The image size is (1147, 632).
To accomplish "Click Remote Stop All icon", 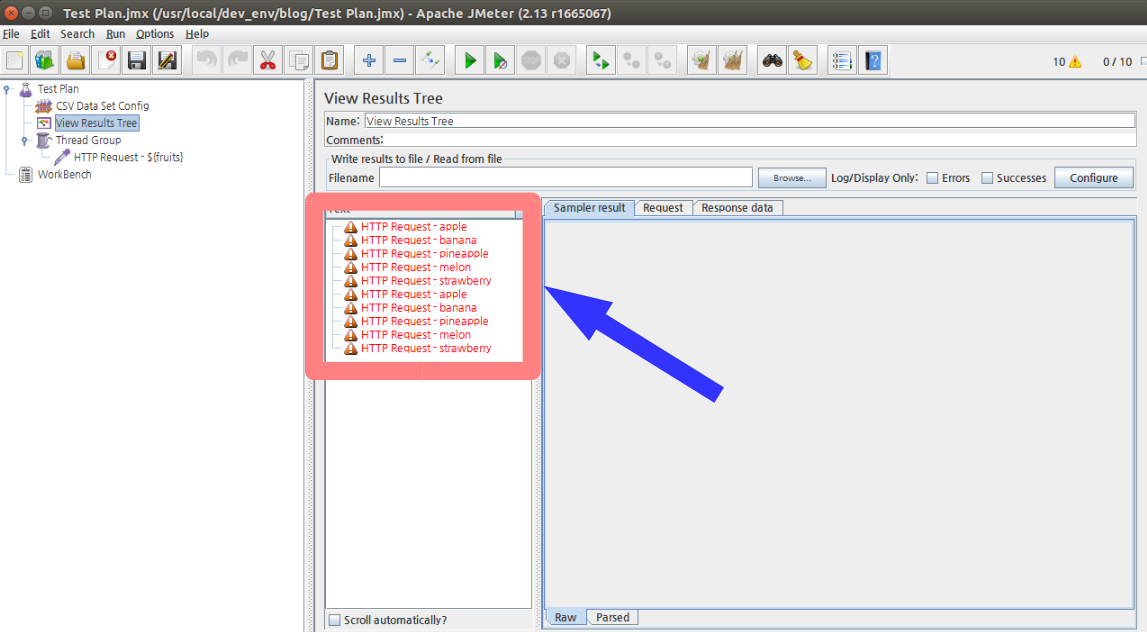I will 631,60.
